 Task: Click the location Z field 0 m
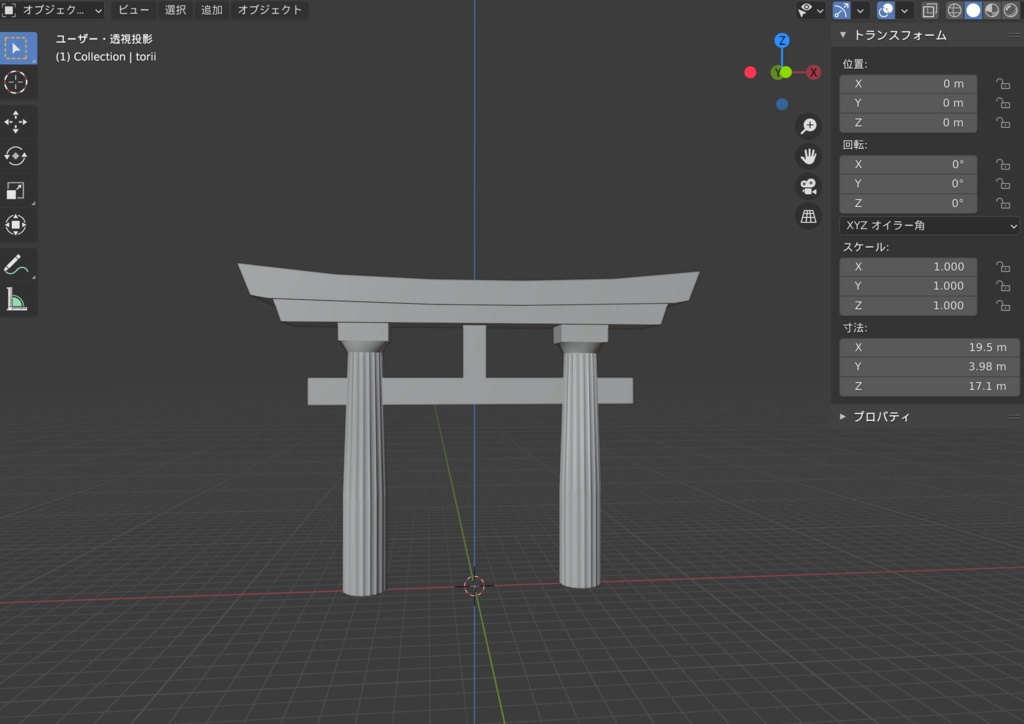click(908, 123)
